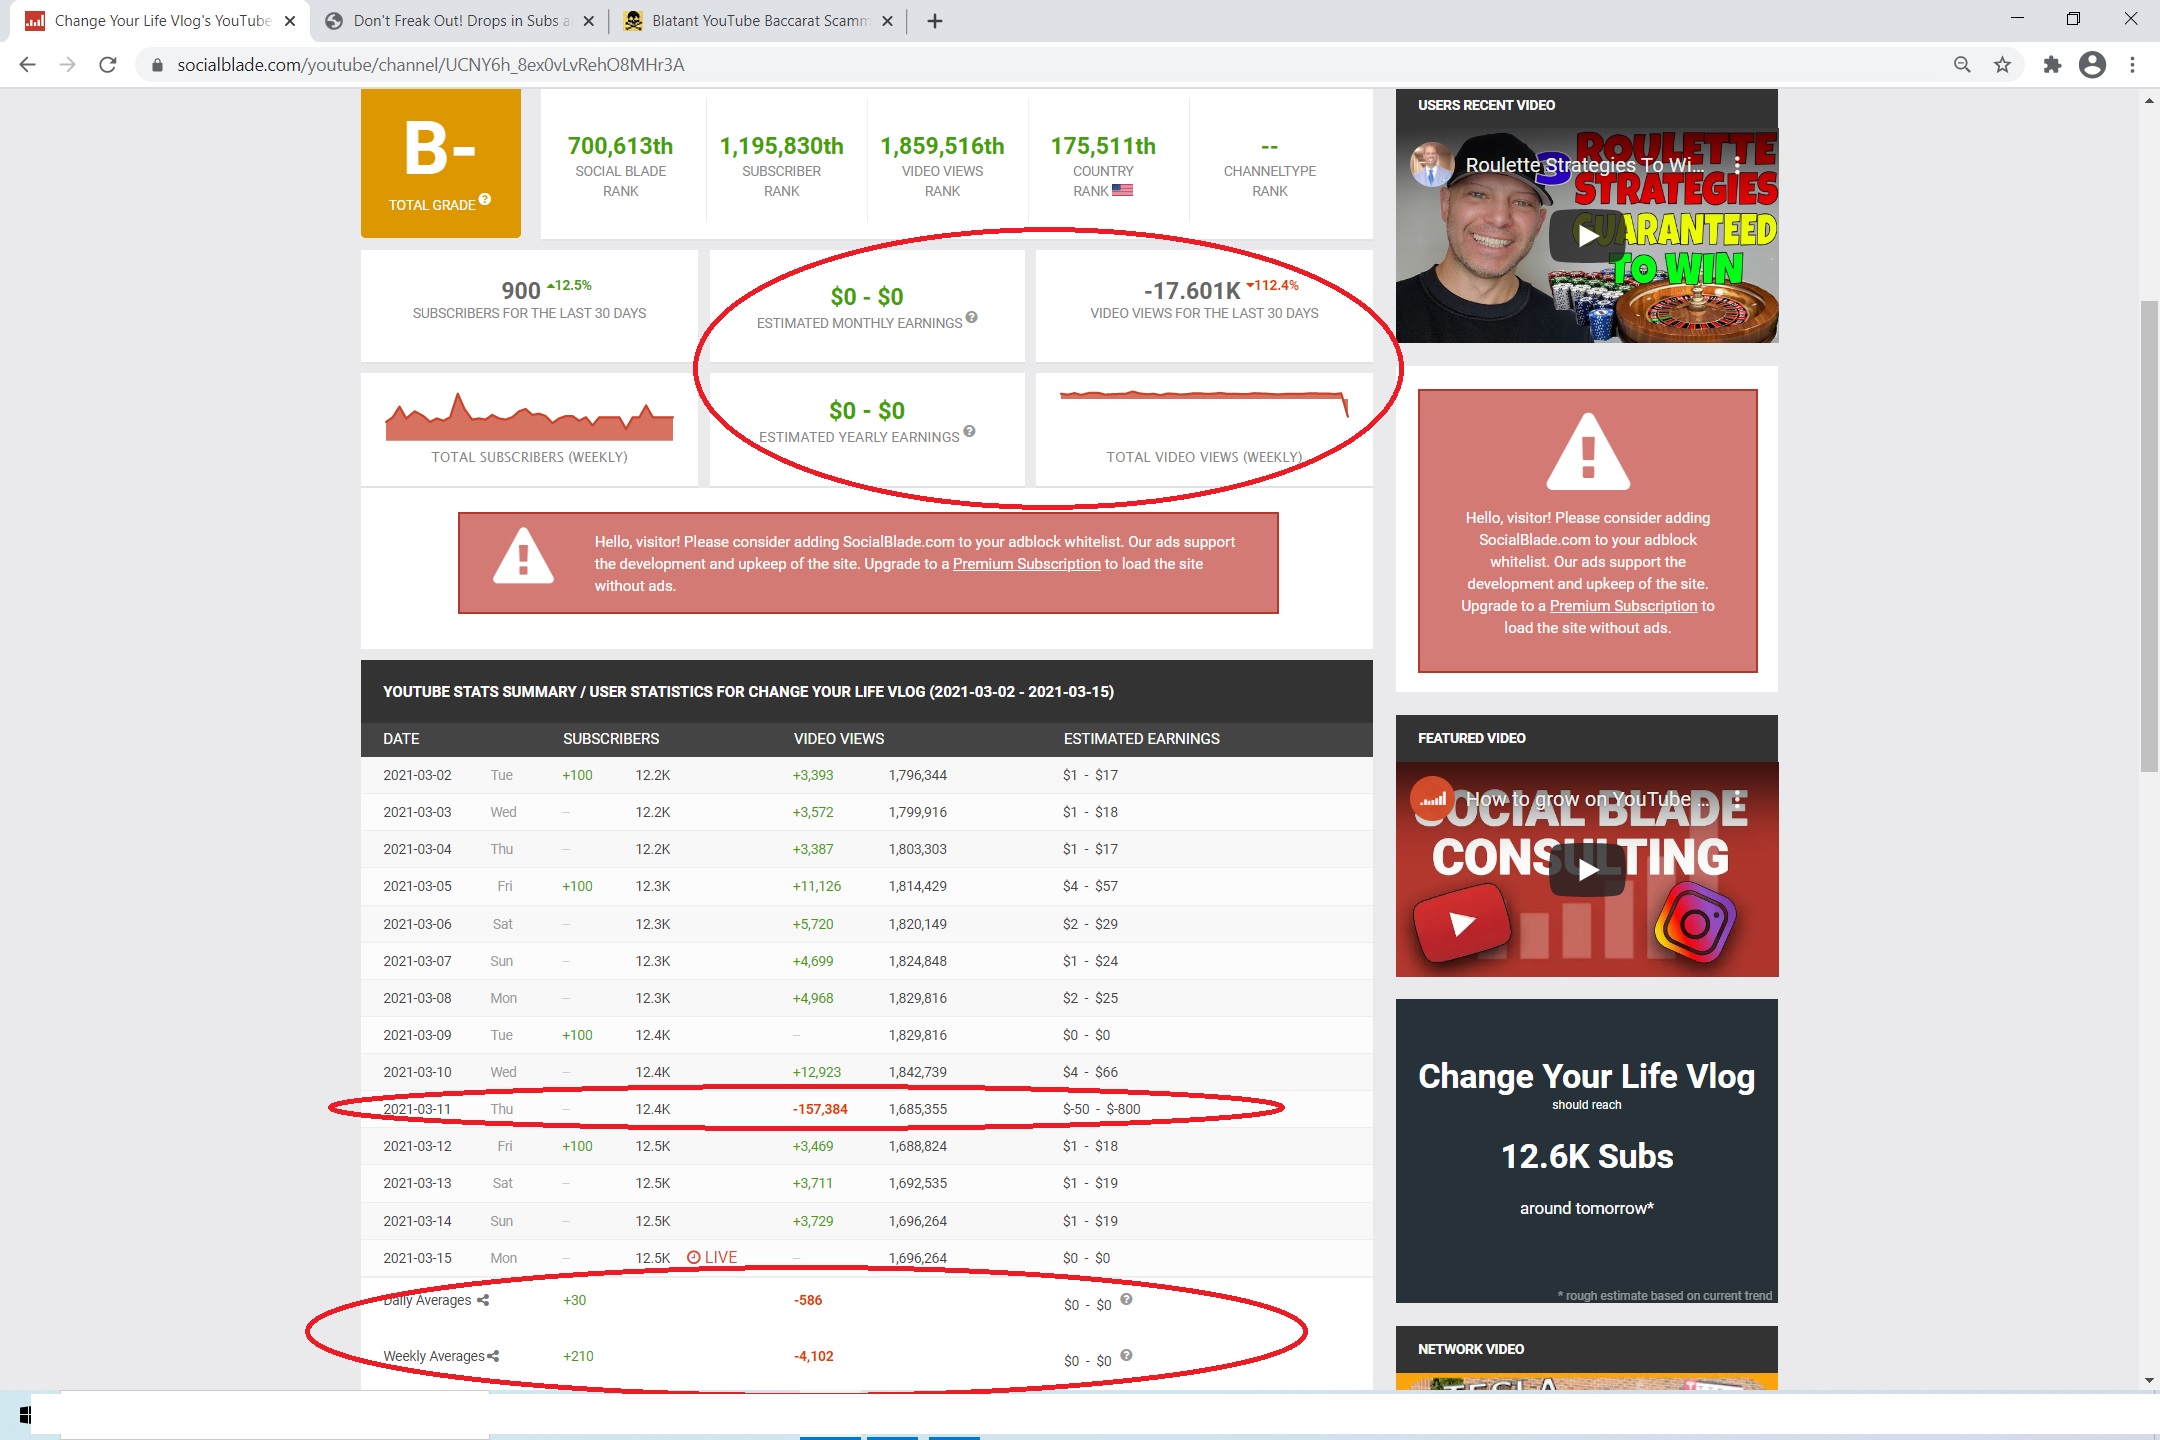Screen dimensions: 2160x1440
Task: Click the Windows Start button
Action: pos(26,1415)
